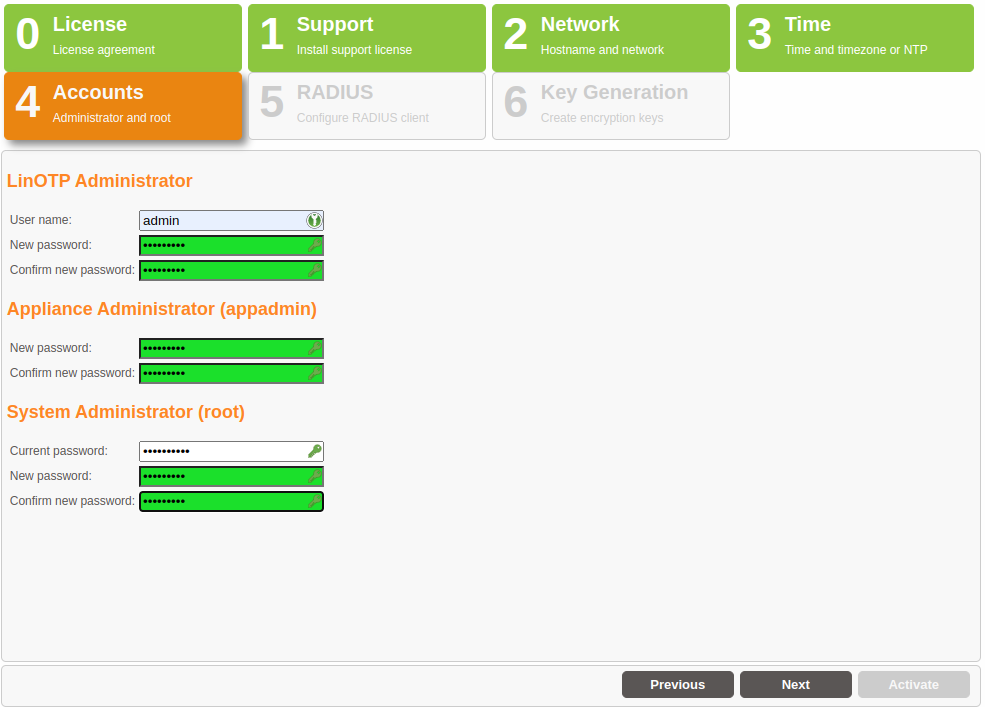Click key icon in LinOTP Confirm password field

pyautogui.click(x=314, y=270)
